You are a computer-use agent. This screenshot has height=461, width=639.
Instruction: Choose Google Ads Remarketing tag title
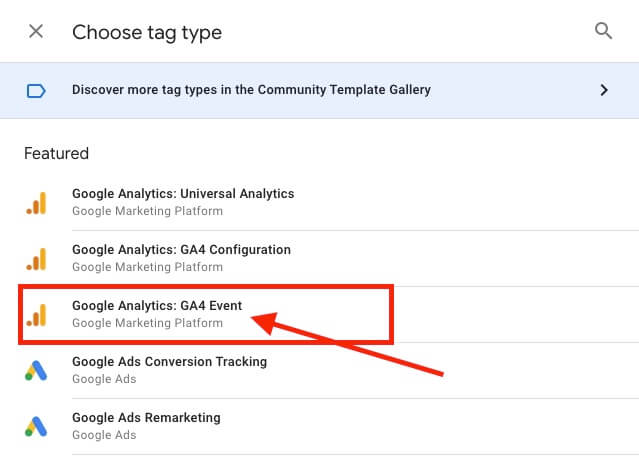(146, 418)
